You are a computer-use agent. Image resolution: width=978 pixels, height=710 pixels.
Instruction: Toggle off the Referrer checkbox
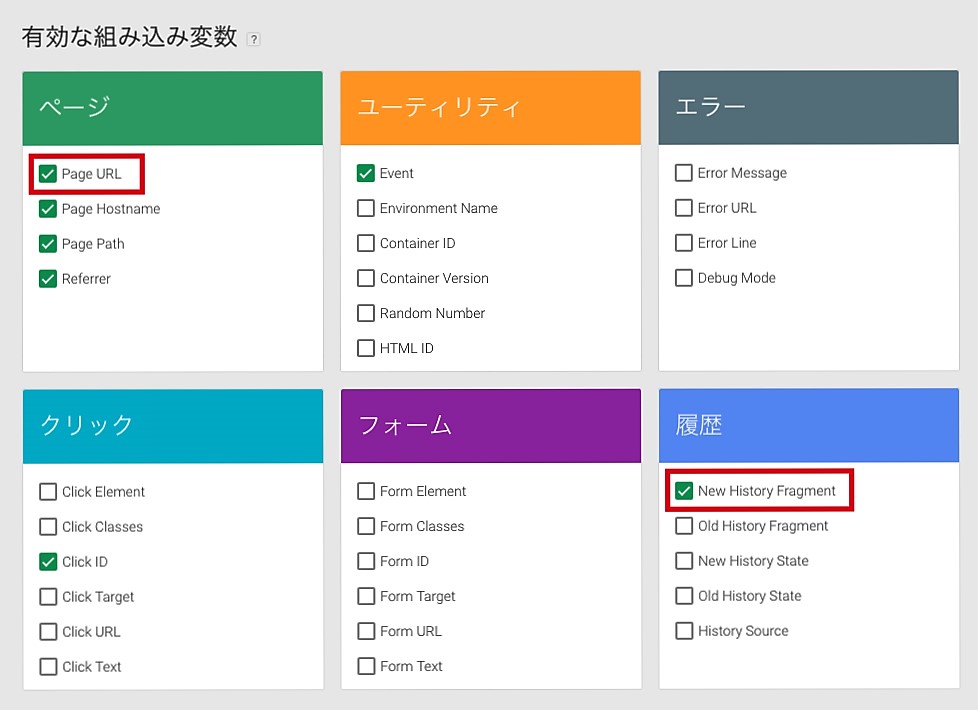[x=48, y=279]
